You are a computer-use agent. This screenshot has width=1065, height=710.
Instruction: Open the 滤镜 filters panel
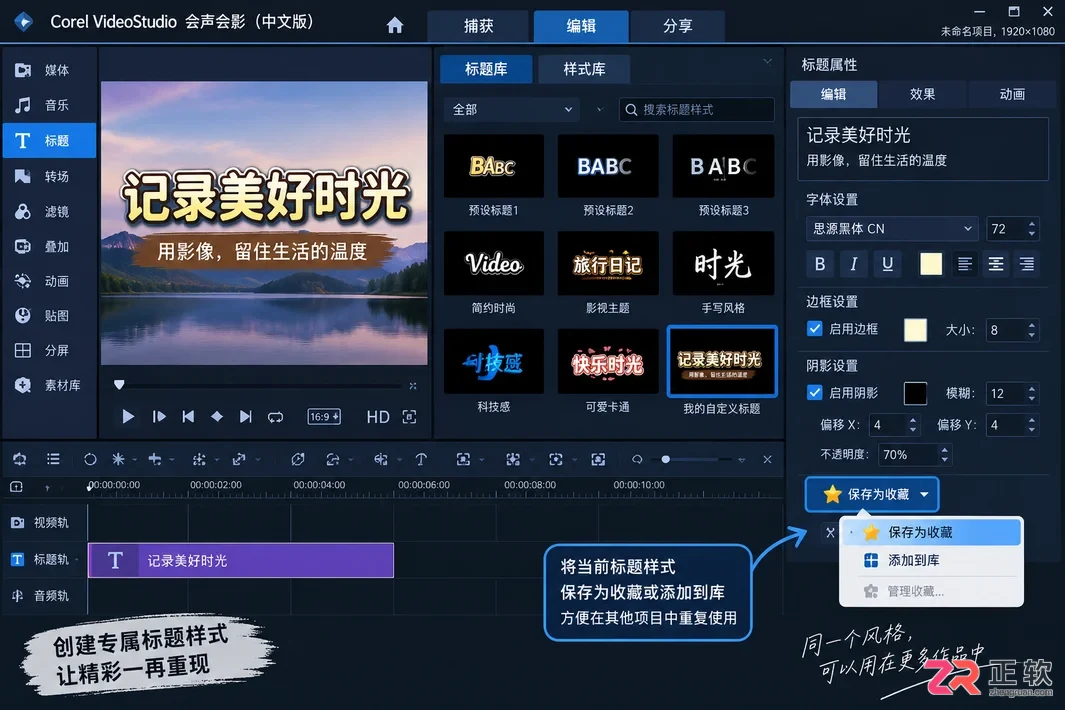pyautogui.click(x=49, y=212)
